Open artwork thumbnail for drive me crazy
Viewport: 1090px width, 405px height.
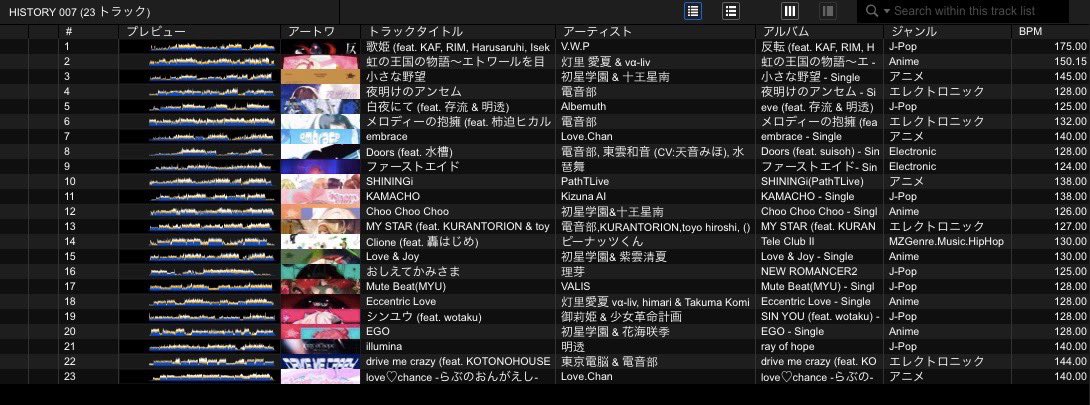click(x=320, y=361)
